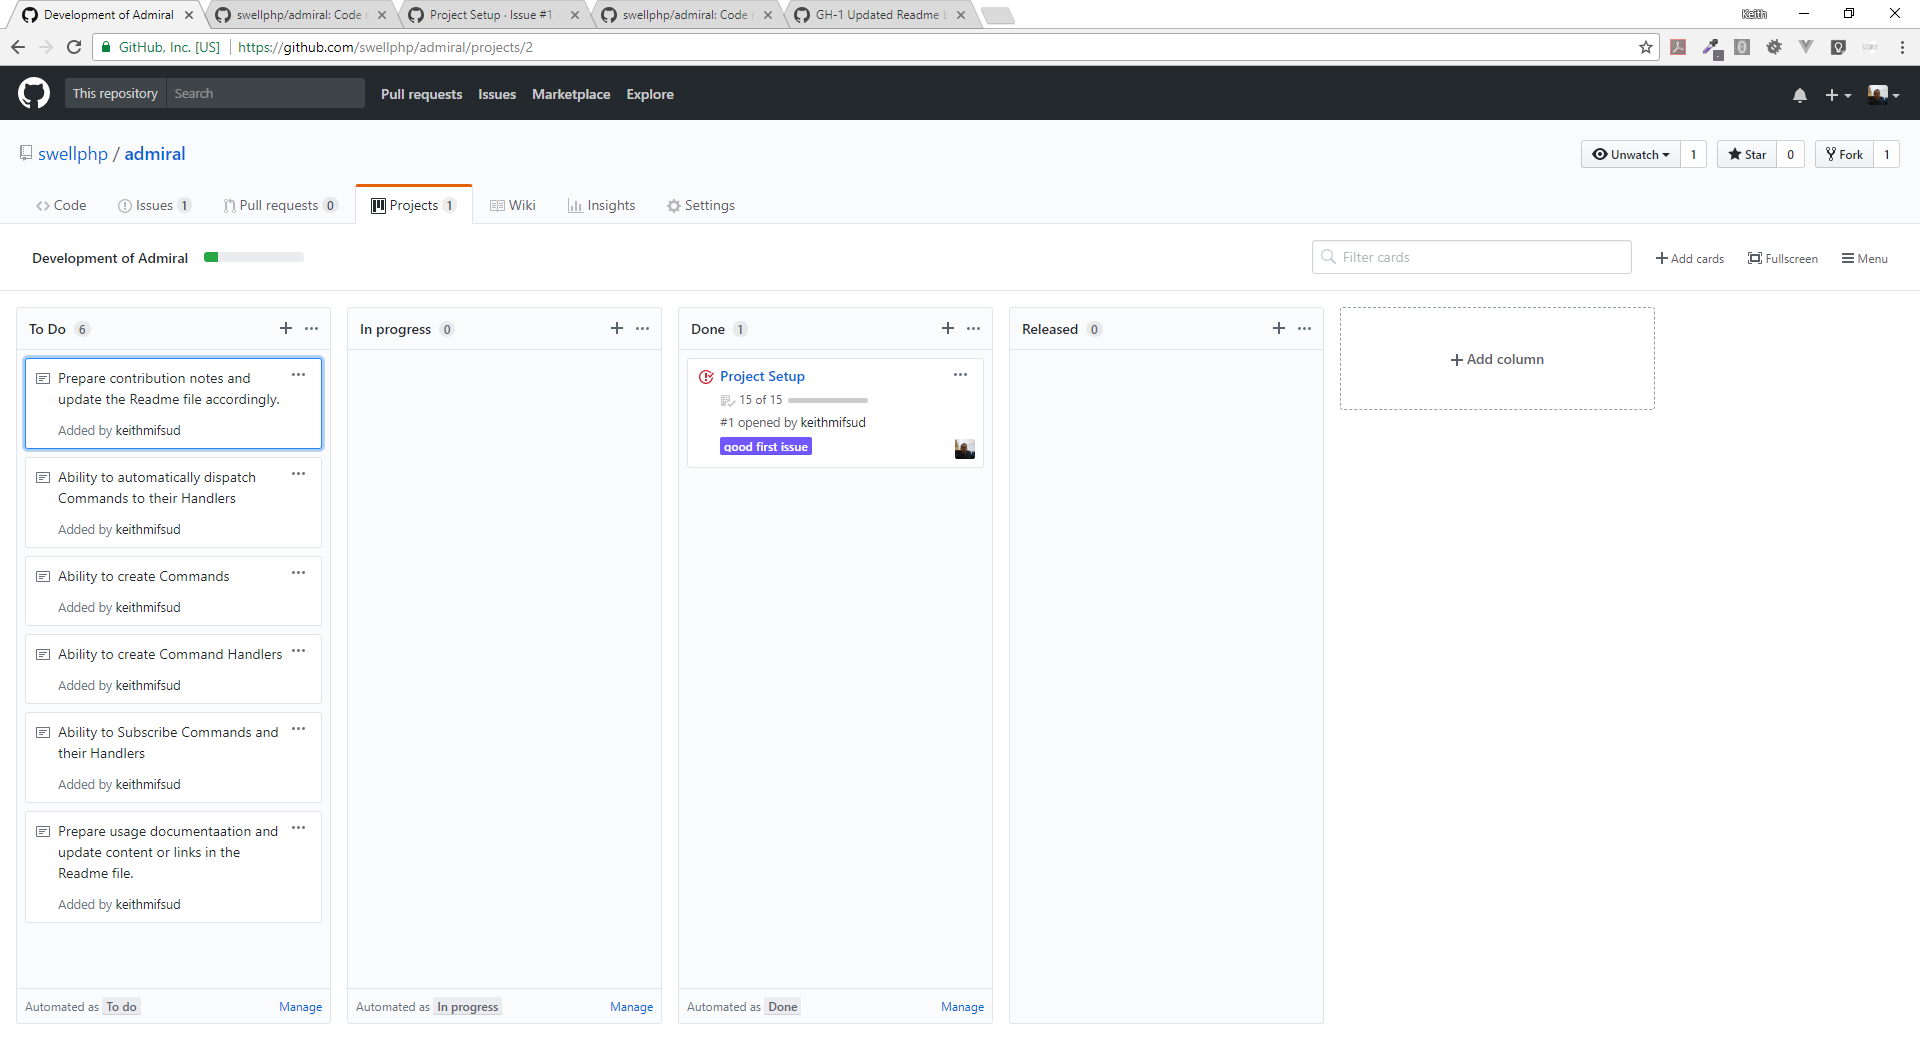Bookmark page with star icon
Screen dimensions: 1920x1037
(x=1646, y=47)
